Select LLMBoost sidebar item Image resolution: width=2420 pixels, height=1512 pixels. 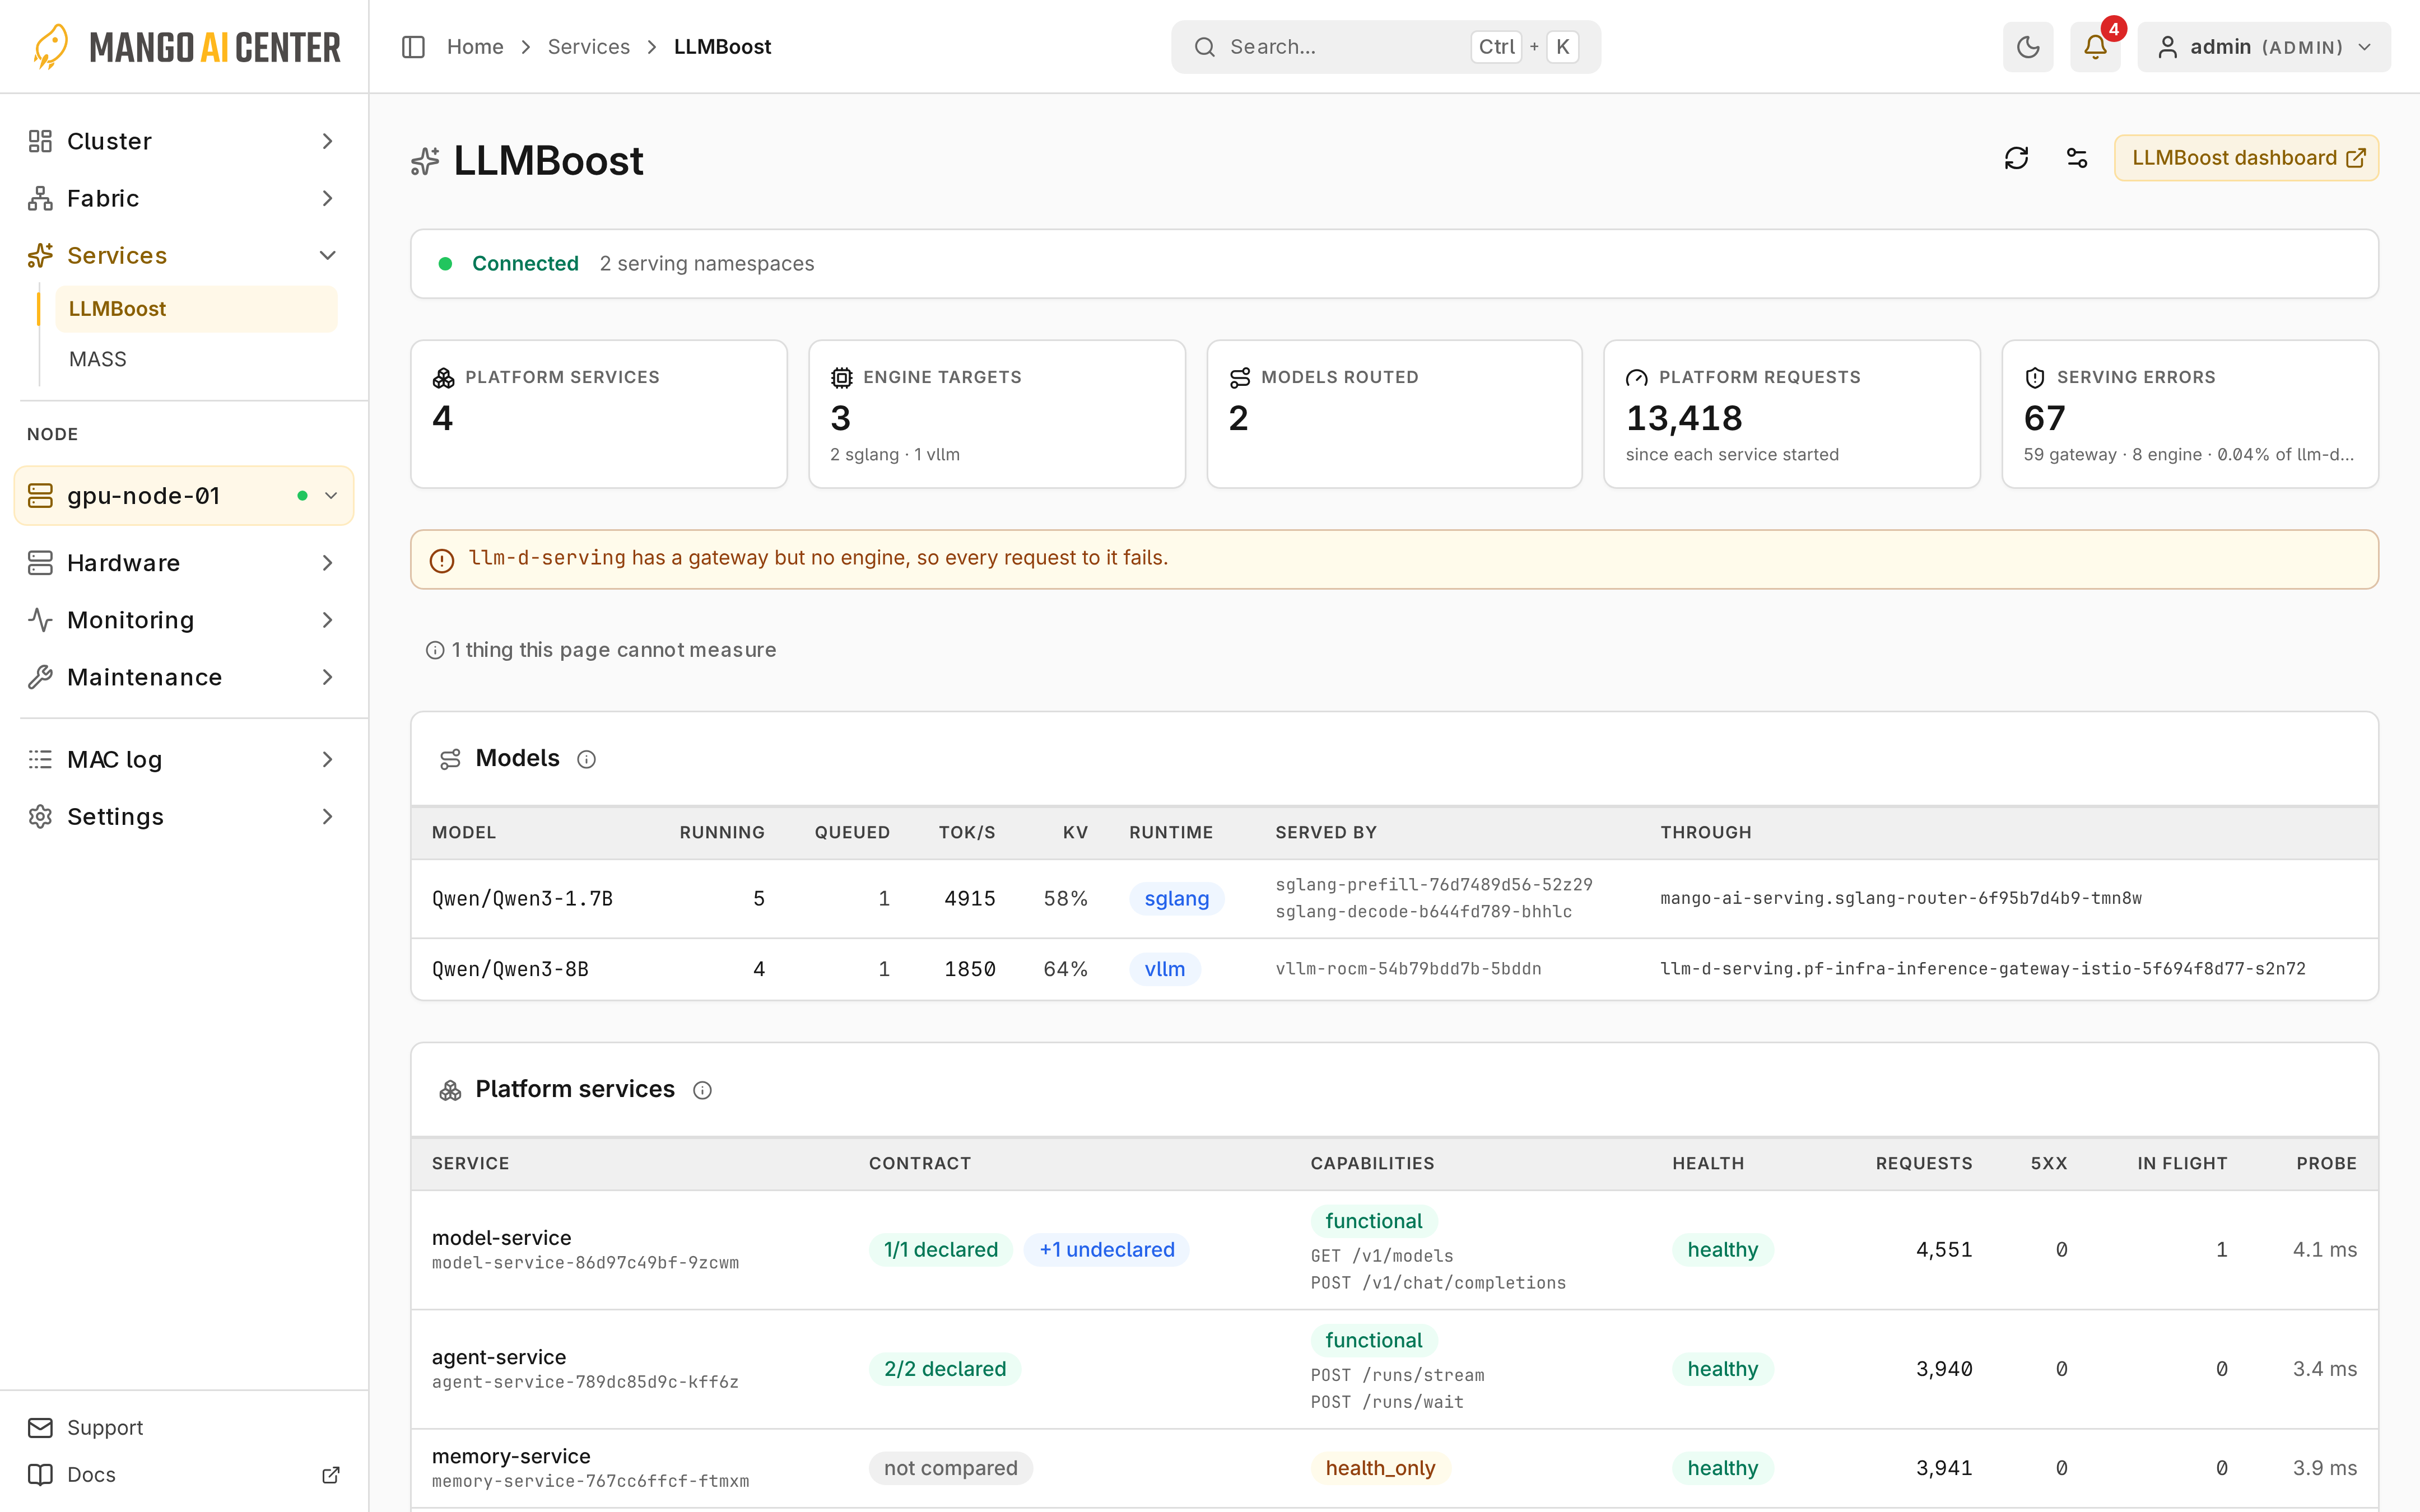pos(196,309)
